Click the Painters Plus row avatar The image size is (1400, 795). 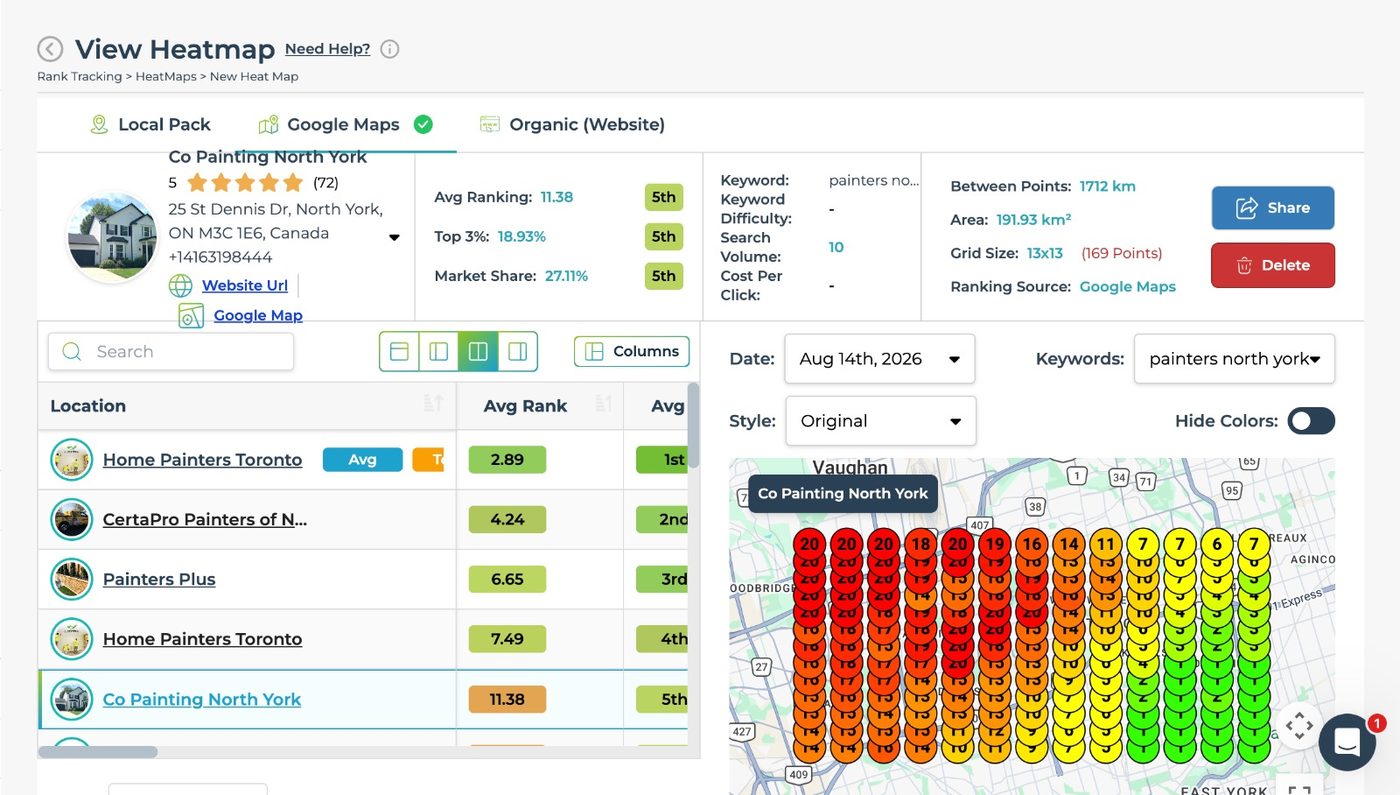(72, 580)
